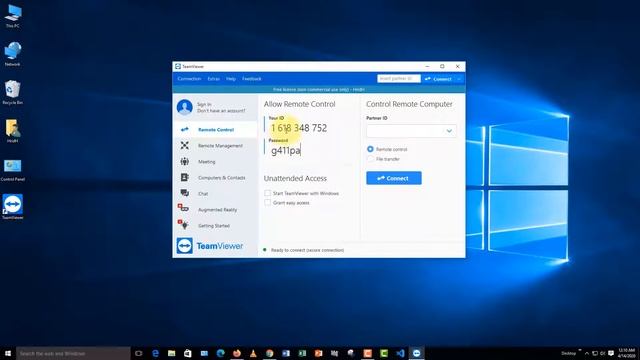Open File Explorer from the taskbar

pos(171,353)
